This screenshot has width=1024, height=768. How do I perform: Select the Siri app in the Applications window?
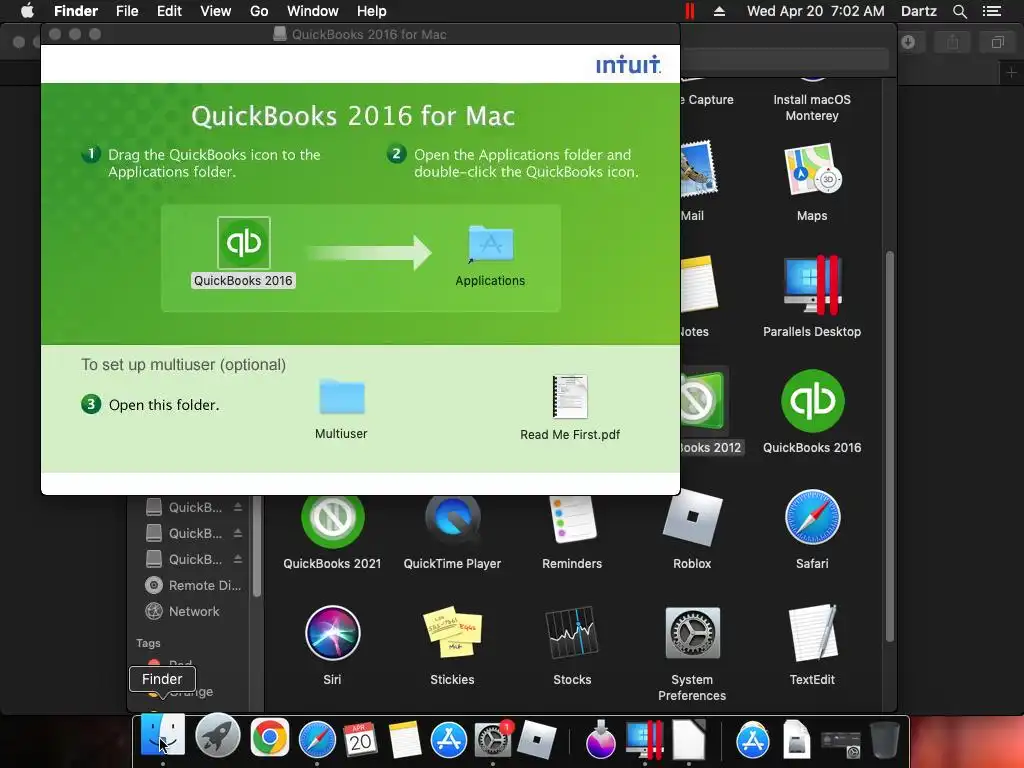332,633
